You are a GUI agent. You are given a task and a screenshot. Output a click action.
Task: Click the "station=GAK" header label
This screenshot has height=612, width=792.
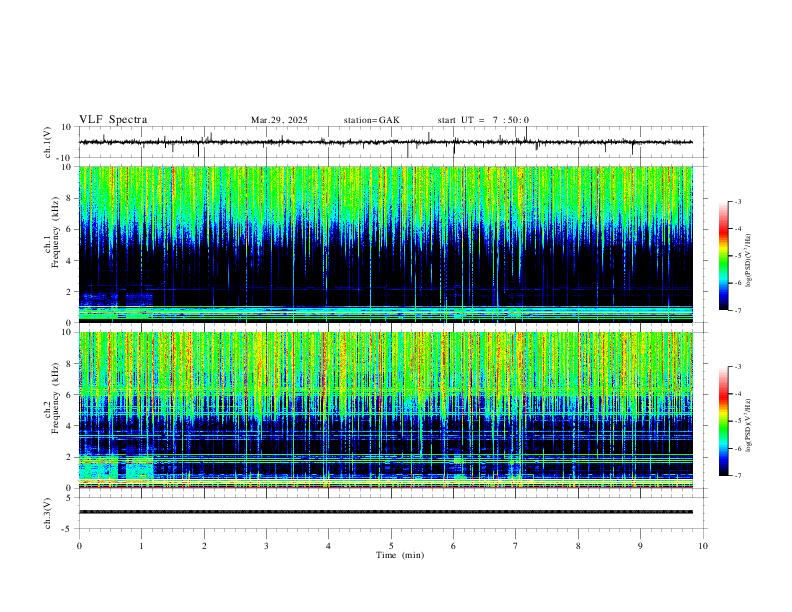[x=371, y=120]
